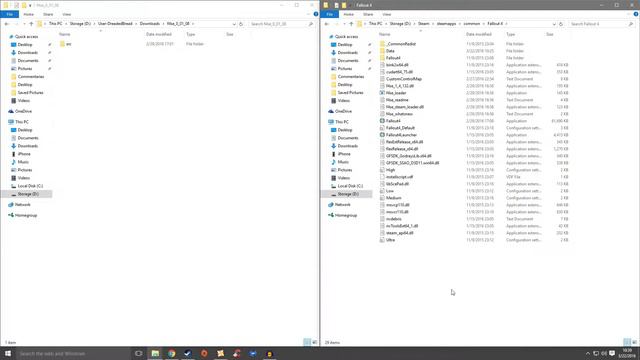Screen dimensions: 640x360
Task: Select the src folder in the left window
Action: [x=68, y=44]
